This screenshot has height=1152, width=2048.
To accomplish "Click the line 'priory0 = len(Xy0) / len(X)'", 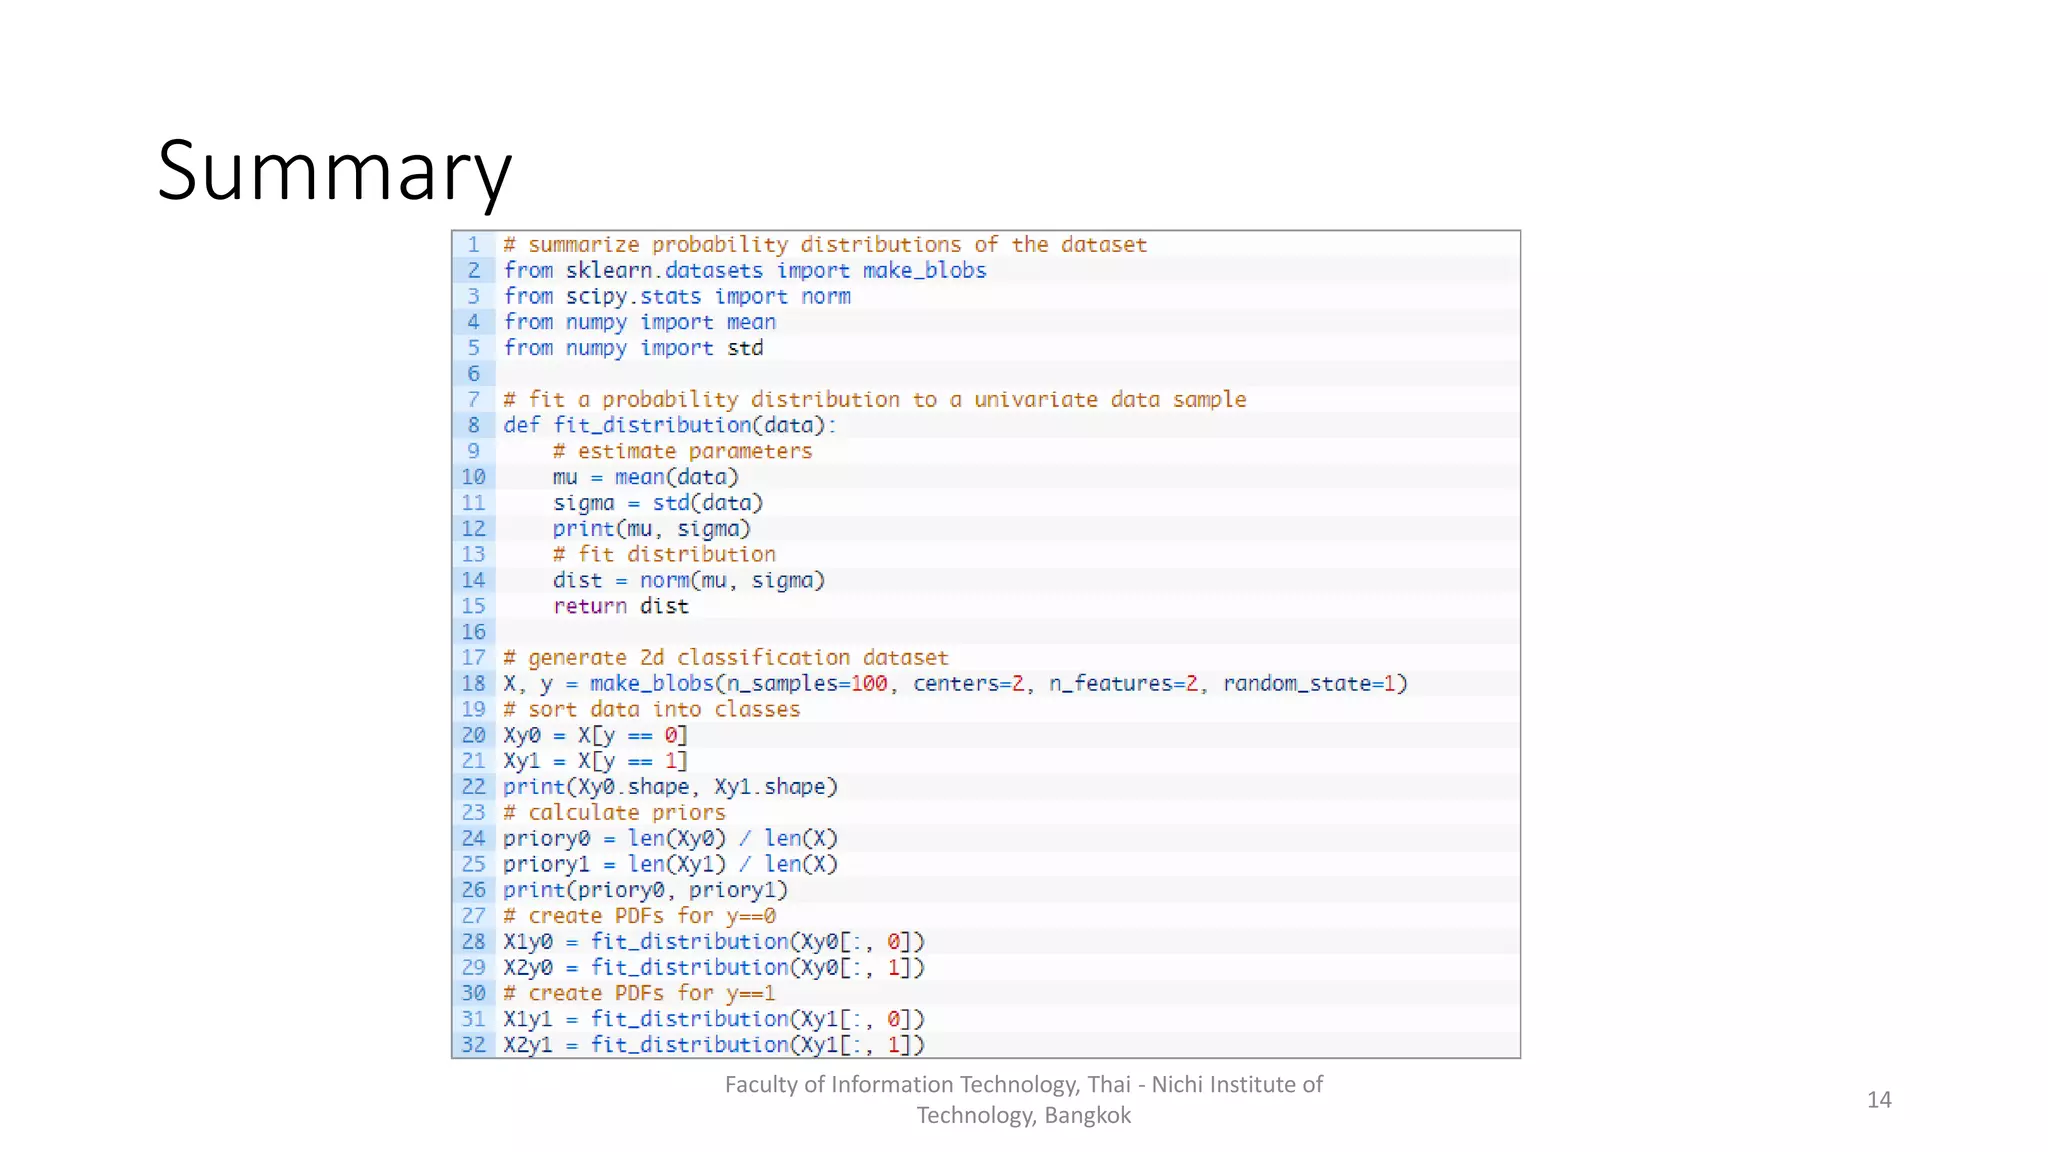I will (670, 839).
